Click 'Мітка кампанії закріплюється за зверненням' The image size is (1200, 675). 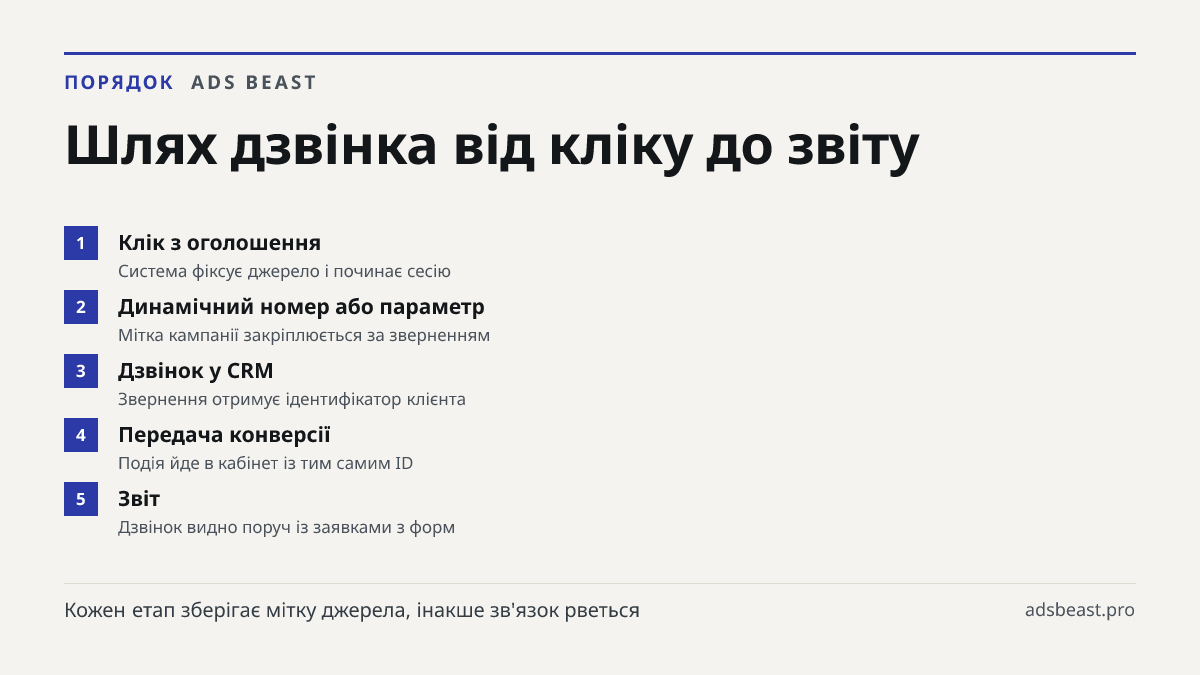[x=304, y=335]
